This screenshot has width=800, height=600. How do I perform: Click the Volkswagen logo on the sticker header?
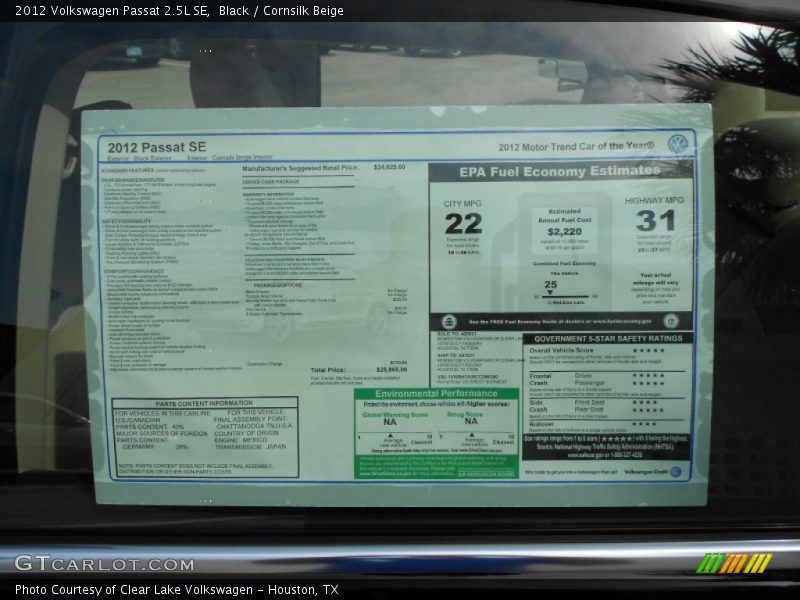677,145
